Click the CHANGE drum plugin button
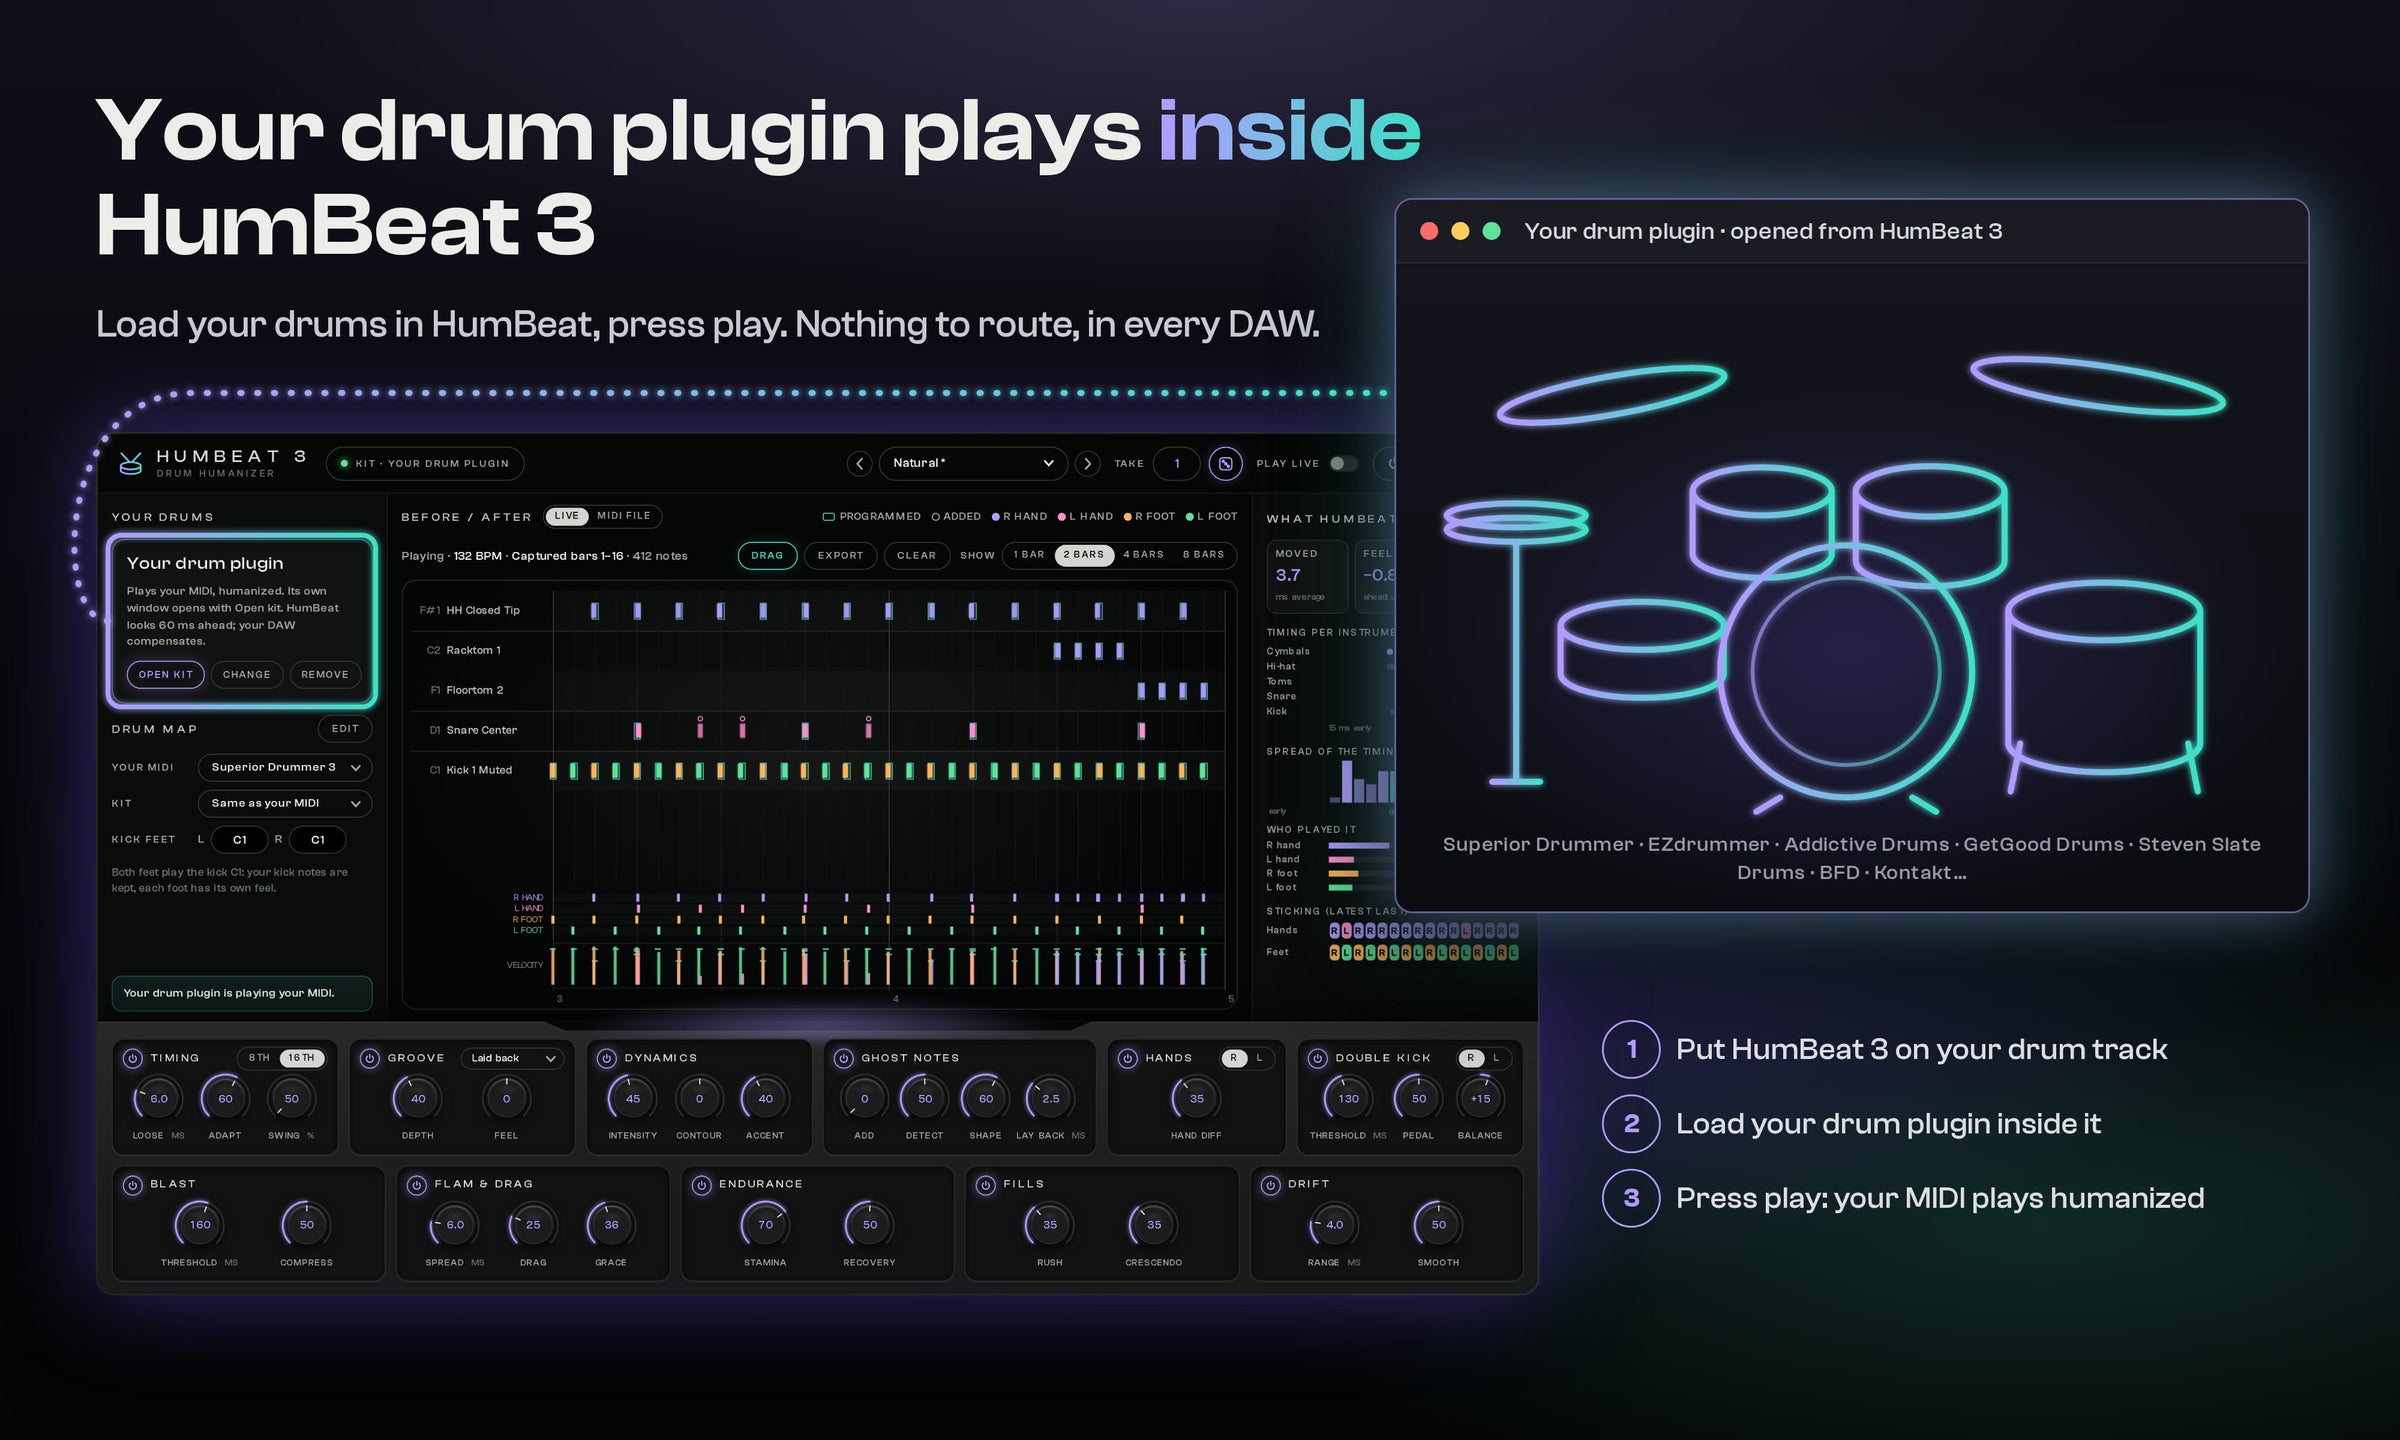The height and width of the screenshot is (1440, 2400). [x=247, y=675]
